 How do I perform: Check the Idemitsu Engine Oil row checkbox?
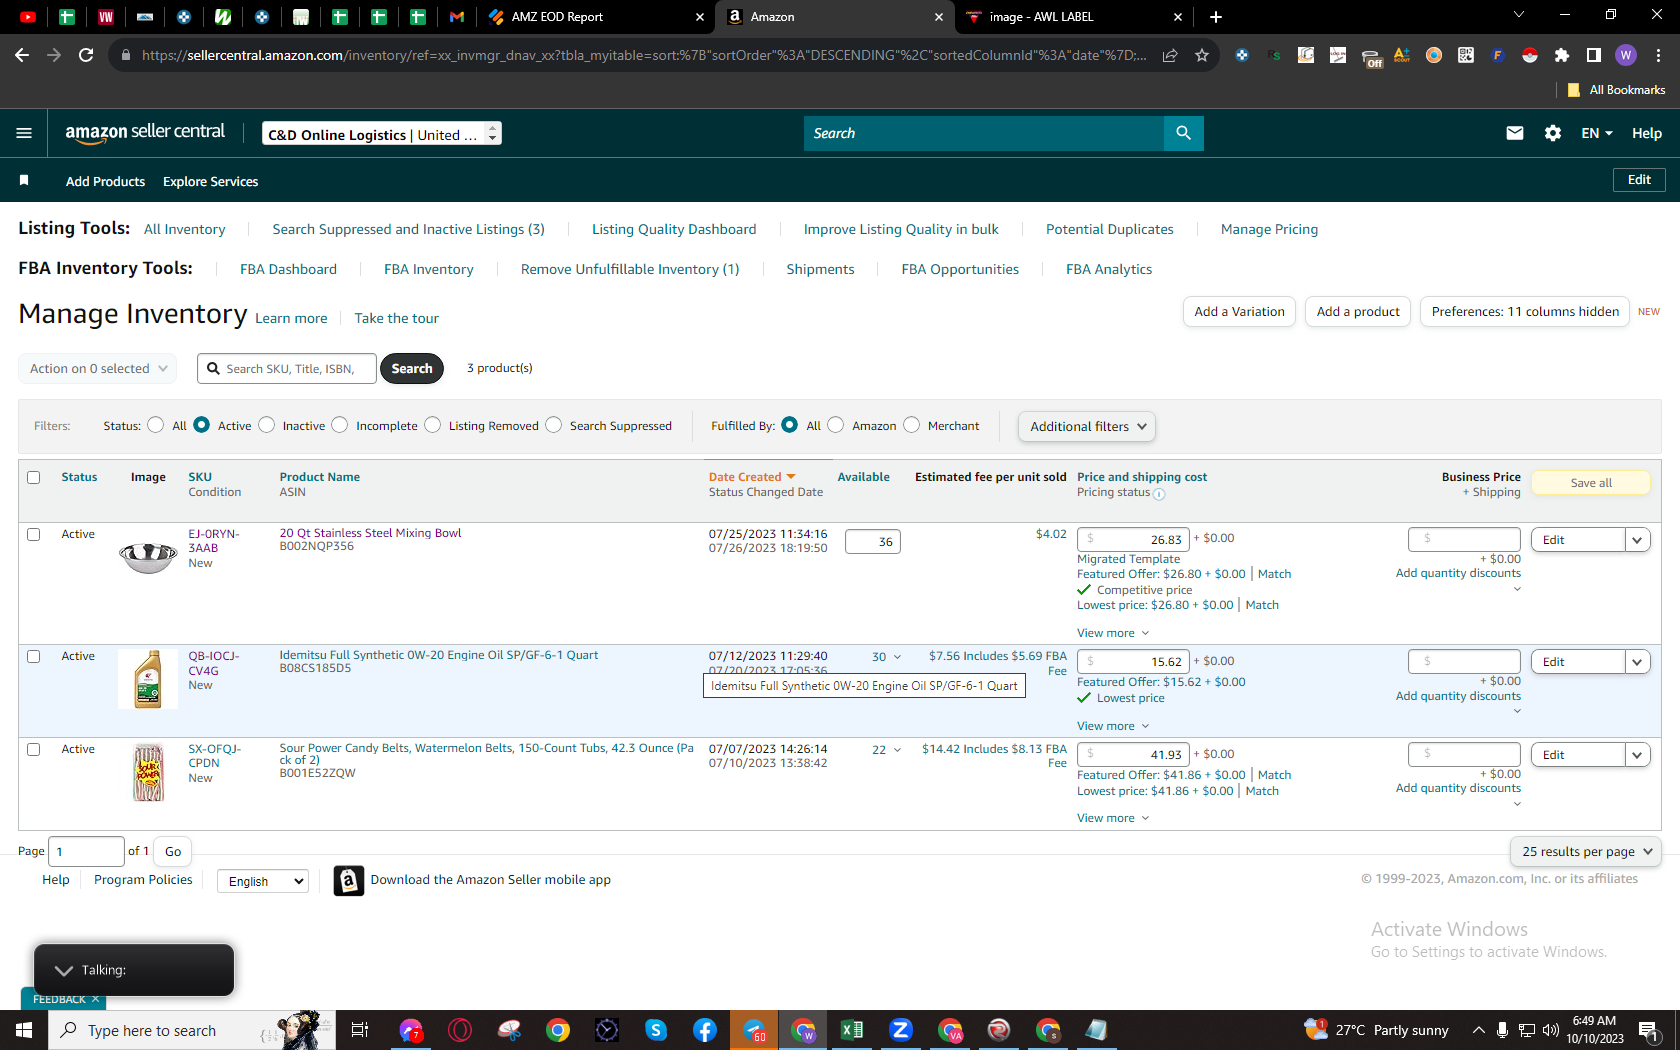click(34, 657)
